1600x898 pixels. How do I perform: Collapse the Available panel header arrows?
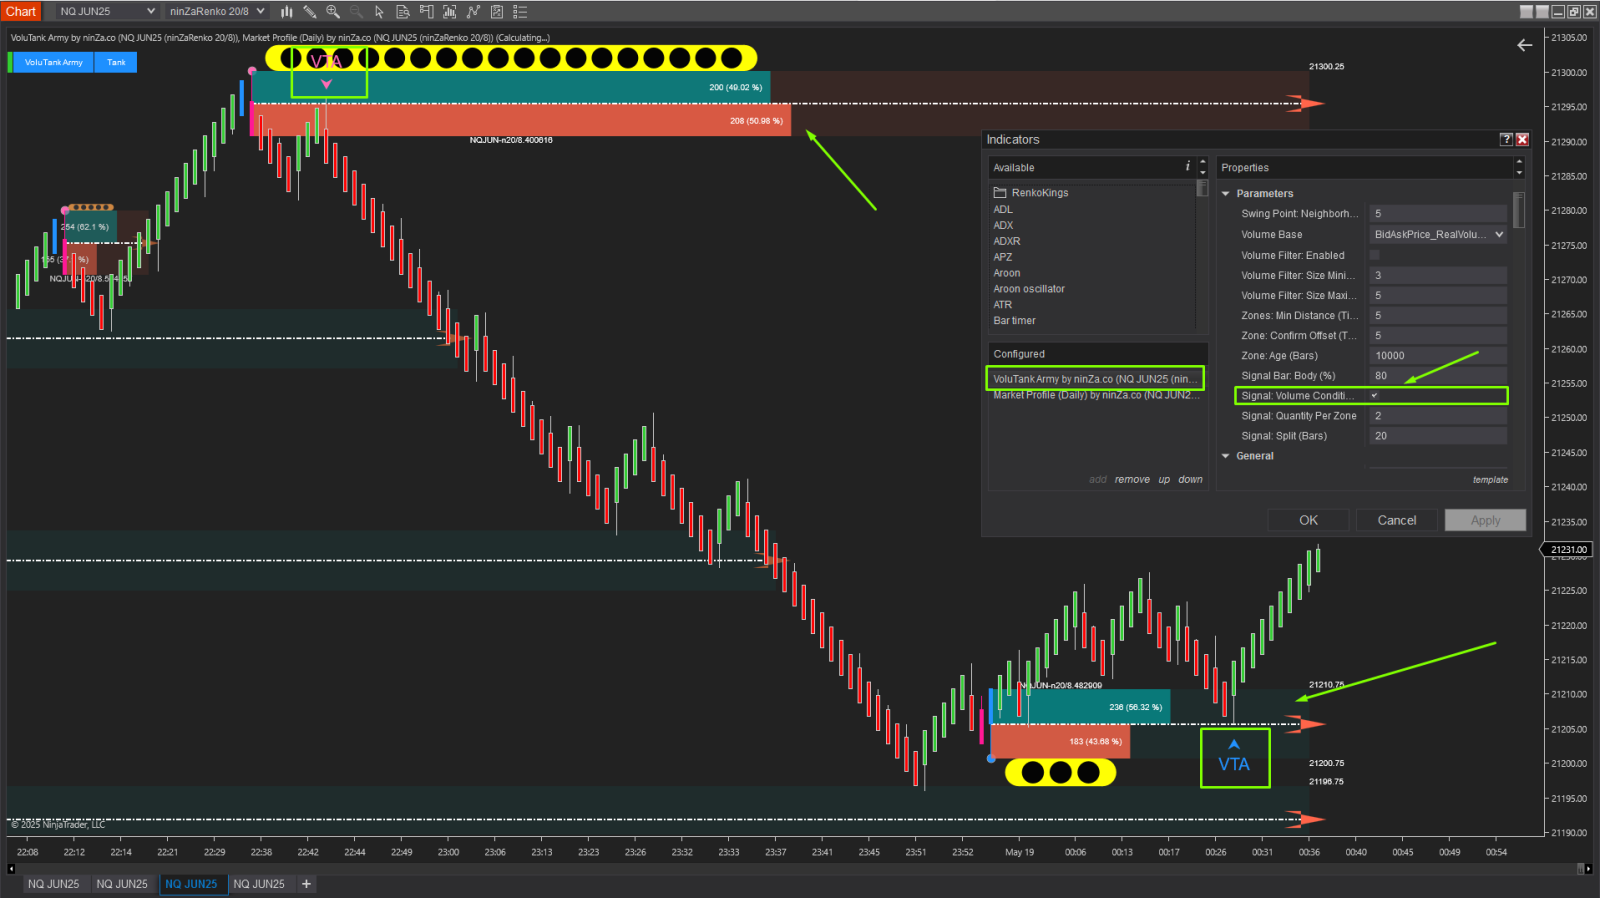(1203, 168)
